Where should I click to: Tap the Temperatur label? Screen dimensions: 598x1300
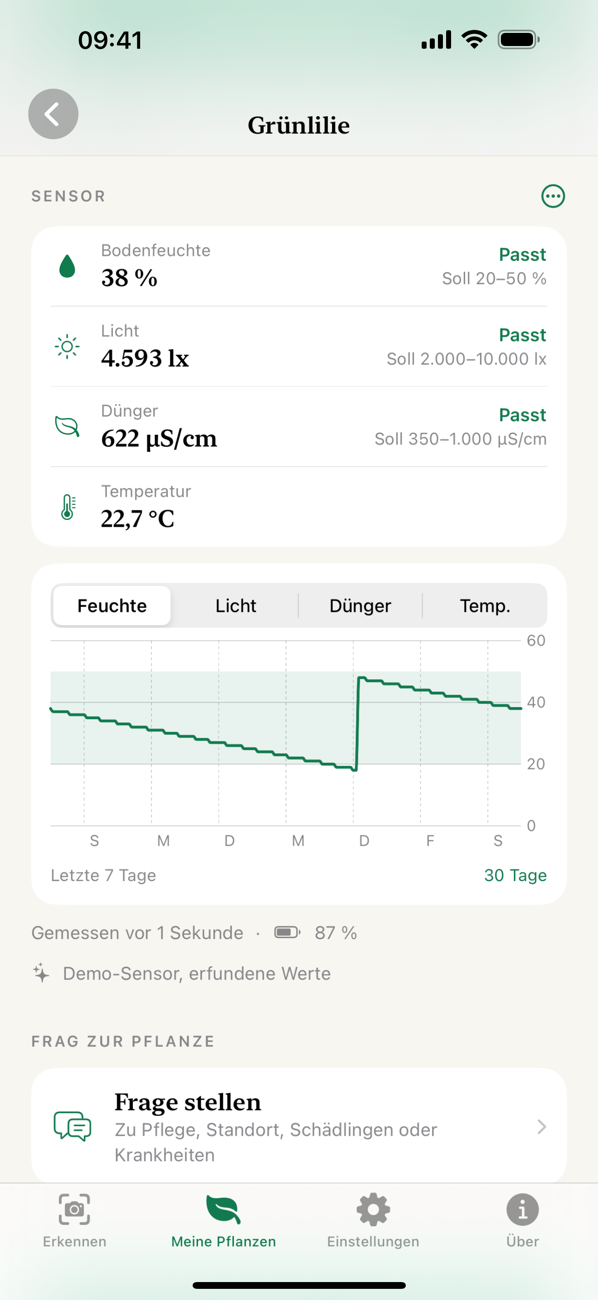146,491
